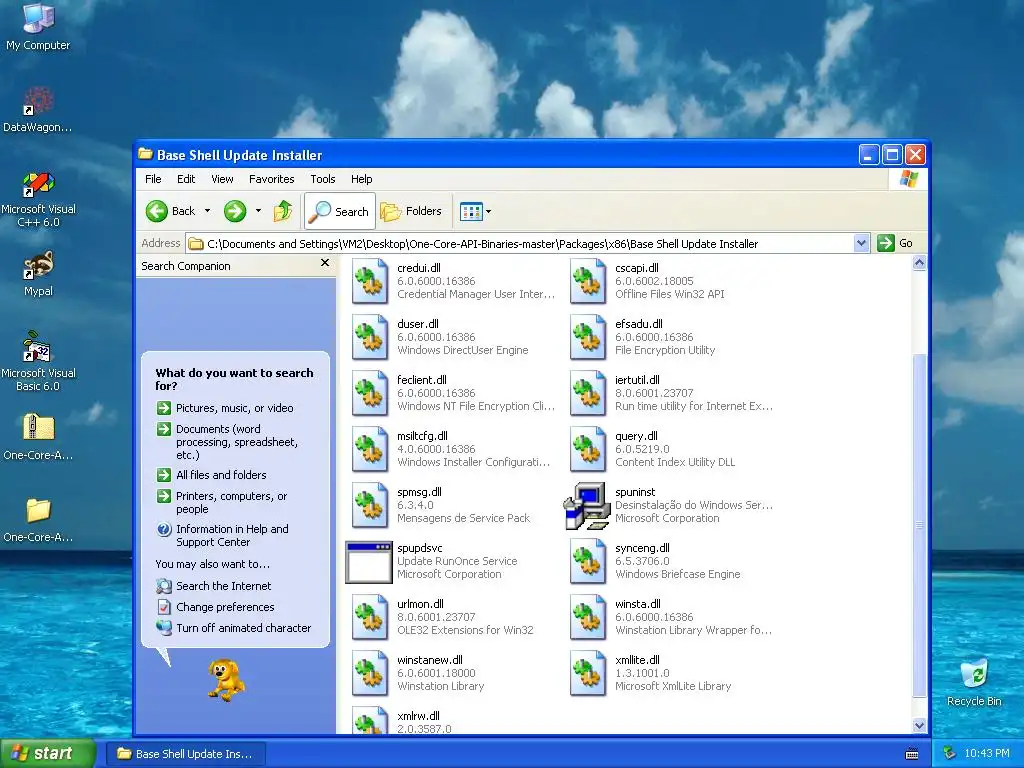This screenshot has width=1024, height=768.
Task: Select the duser.dll file icon
Action: pyautogui.click(x=370, y=338)
